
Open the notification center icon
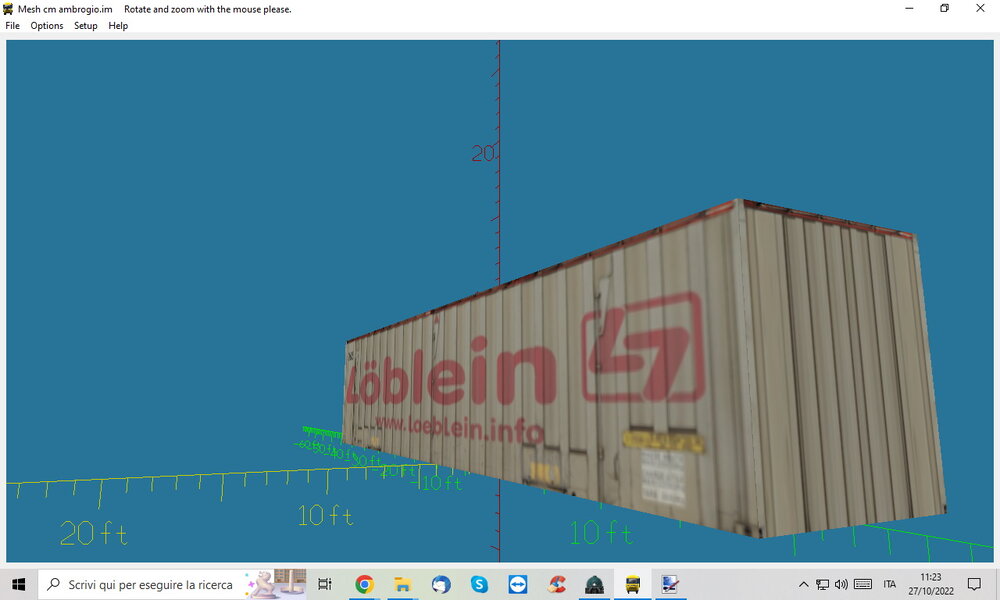tap(974, 584)
